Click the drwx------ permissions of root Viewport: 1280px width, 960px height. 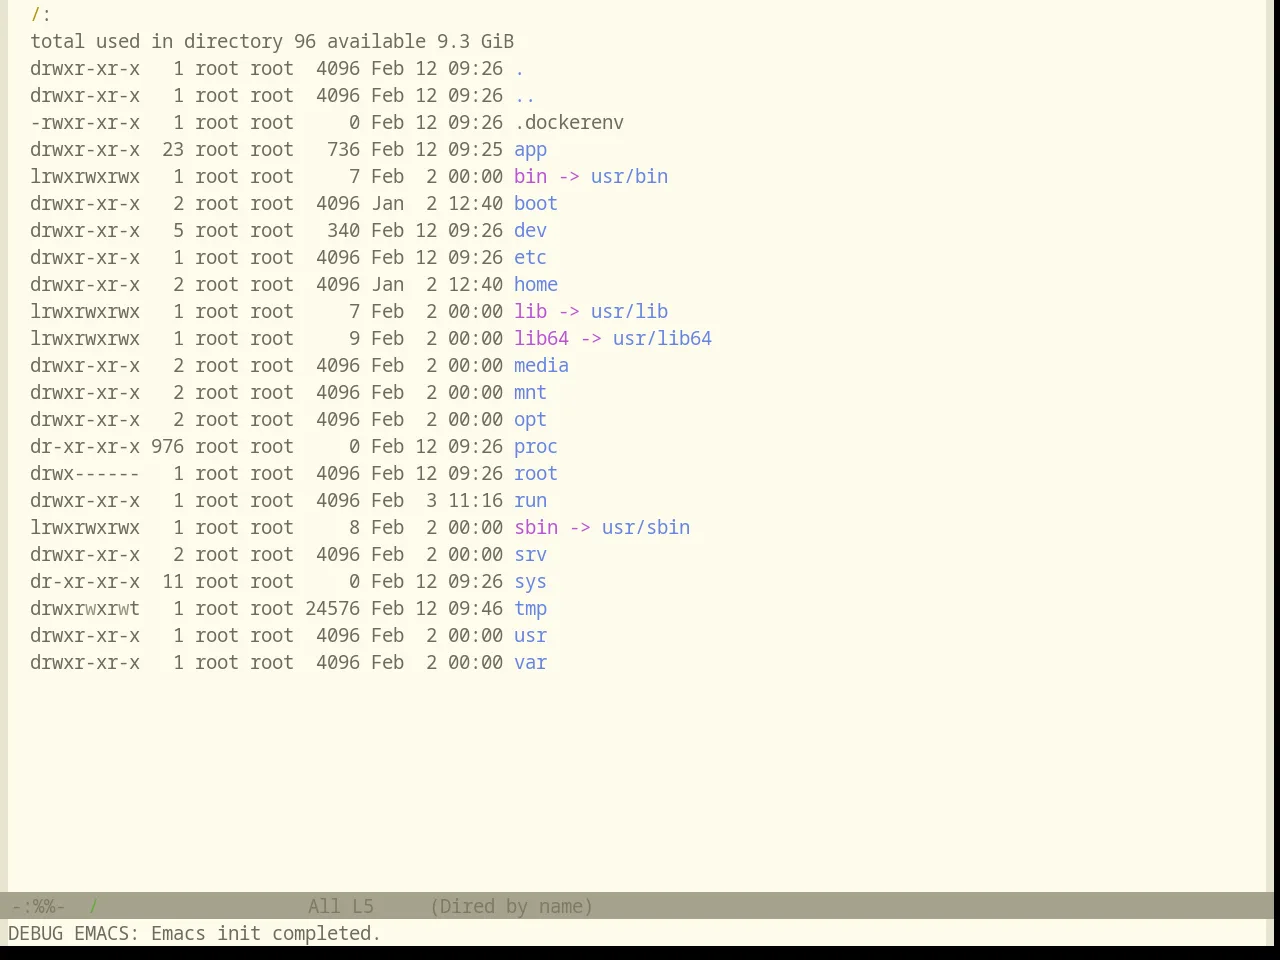(85, 474)
